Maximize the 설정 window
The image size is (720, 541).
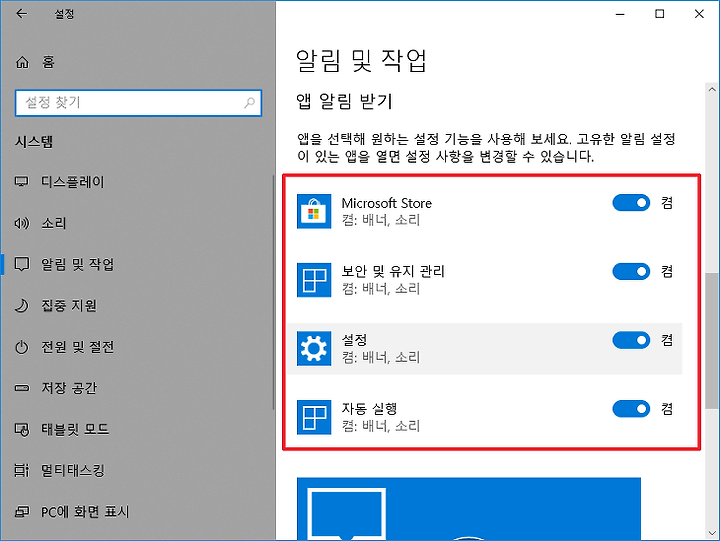point(660,14)
